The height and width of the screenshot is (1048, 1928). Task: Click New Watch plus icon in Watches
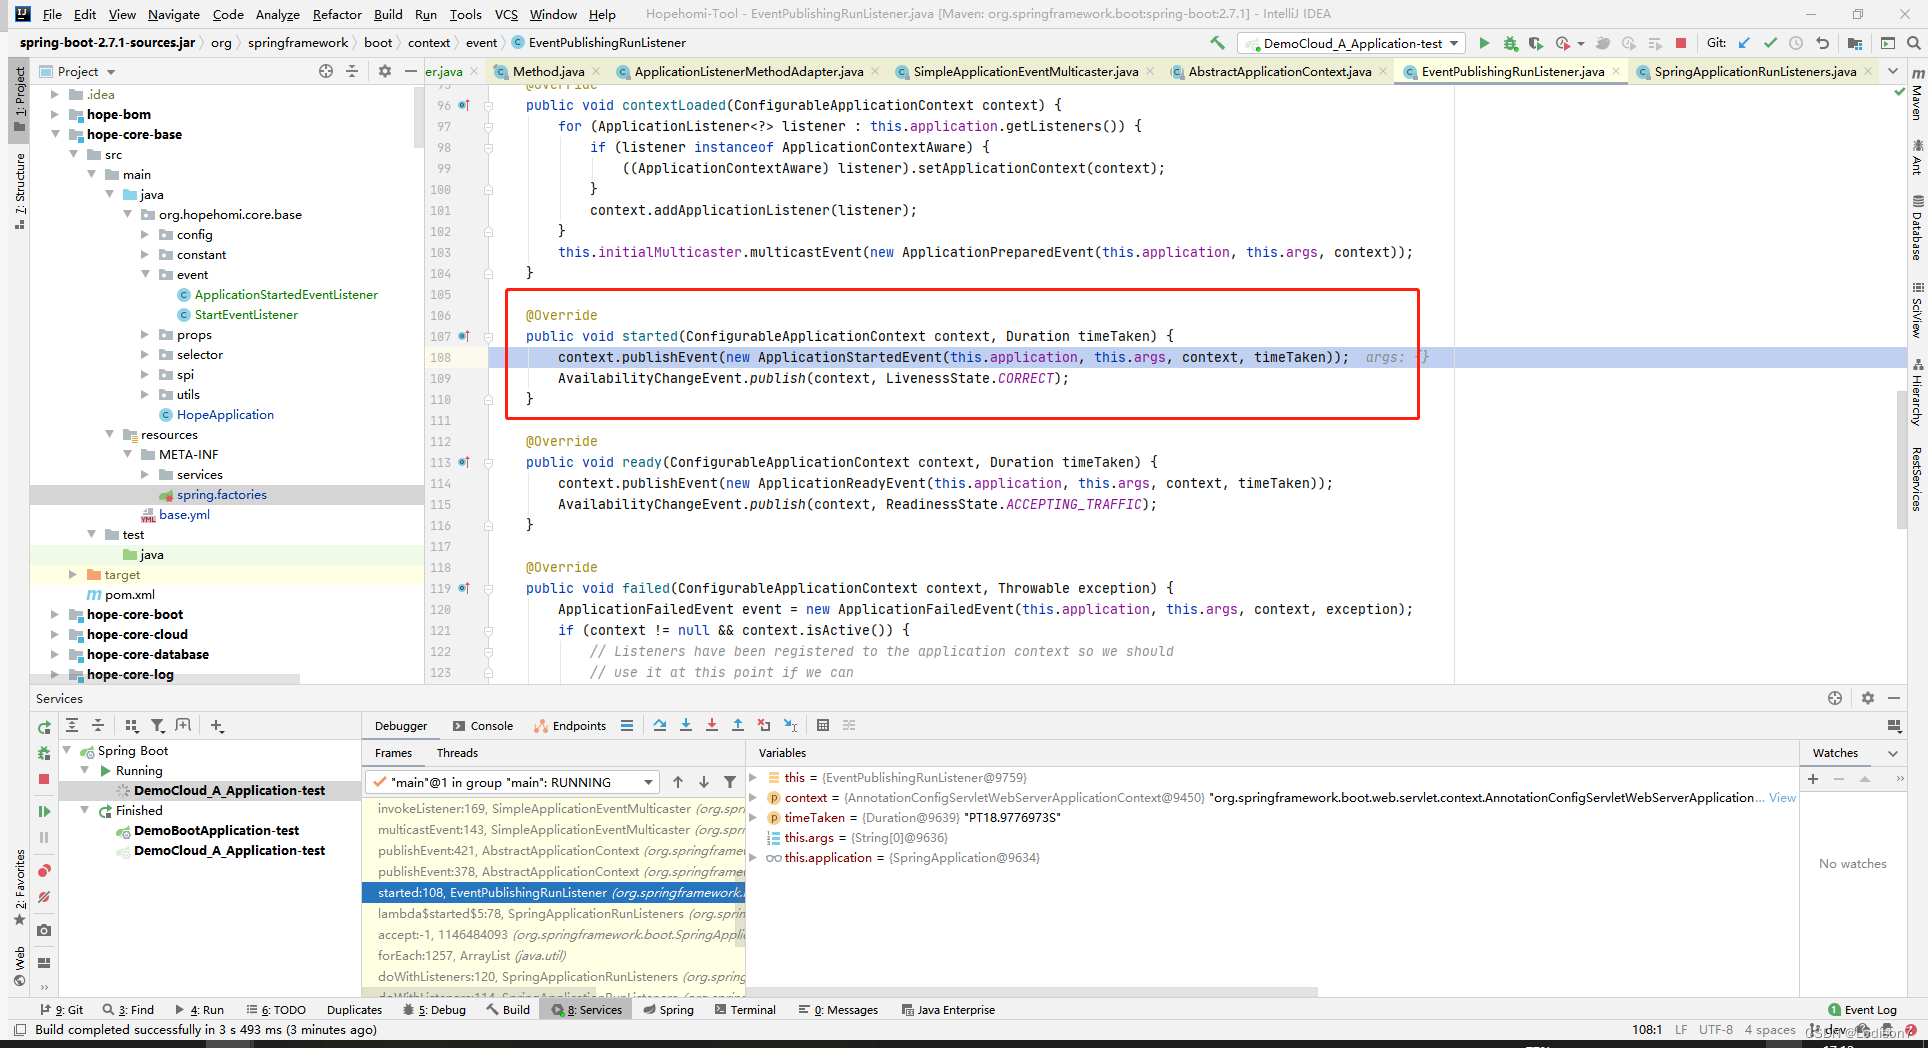pyautogui.click(x=1813, y=778)
